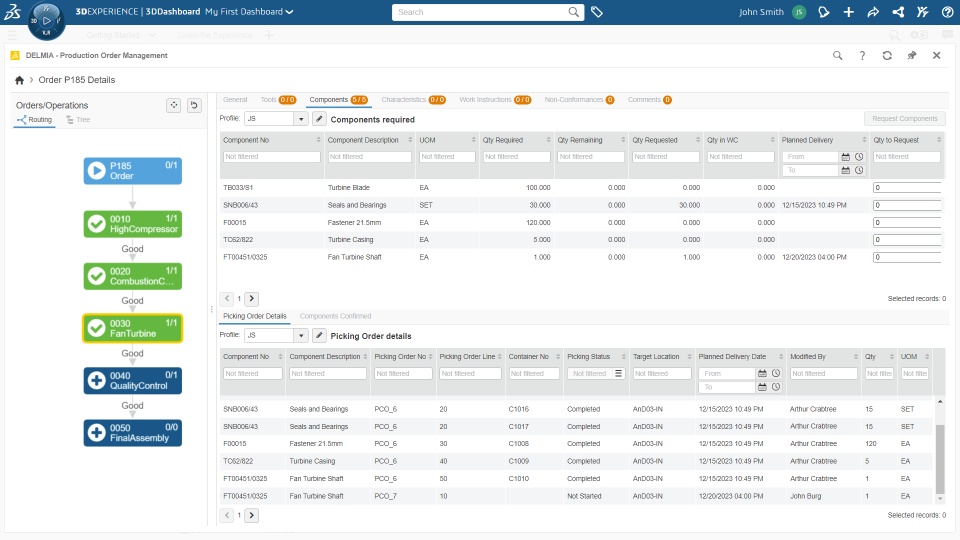Select operation 0050 FinalAssembly
The height and width of the screenshot is (540, 960).
[x=133, y=433]
